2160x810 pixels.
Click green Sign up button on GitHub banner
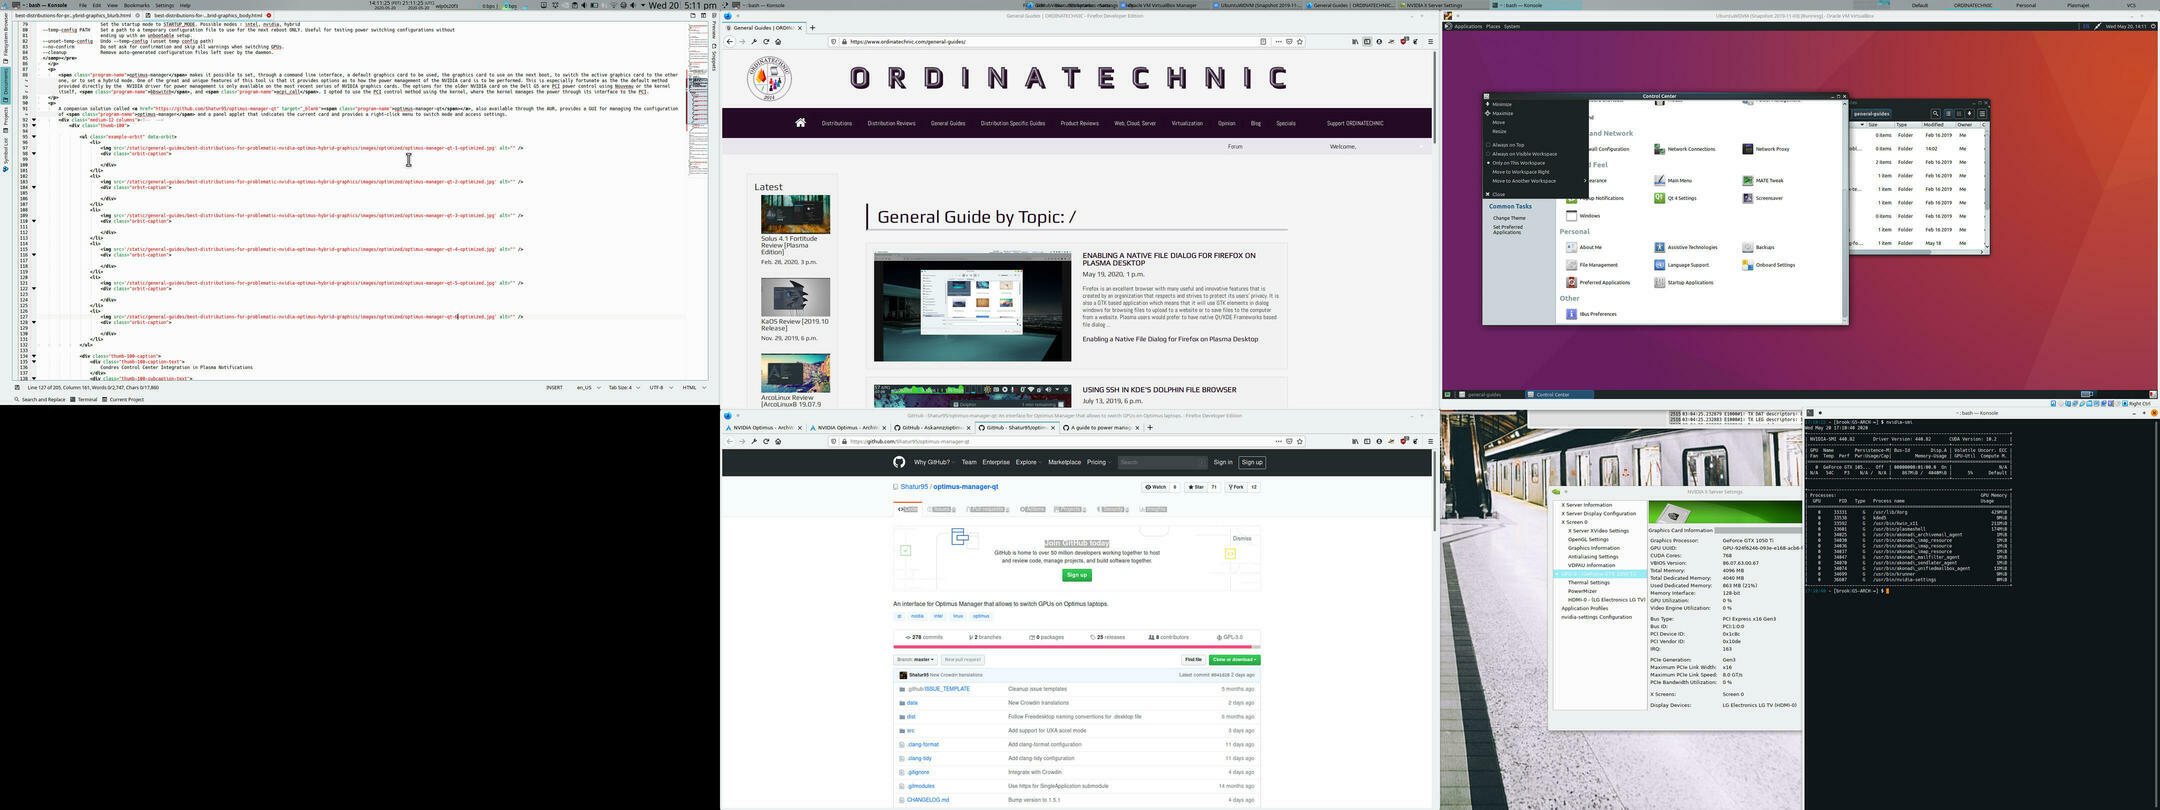pos(1077,575)
